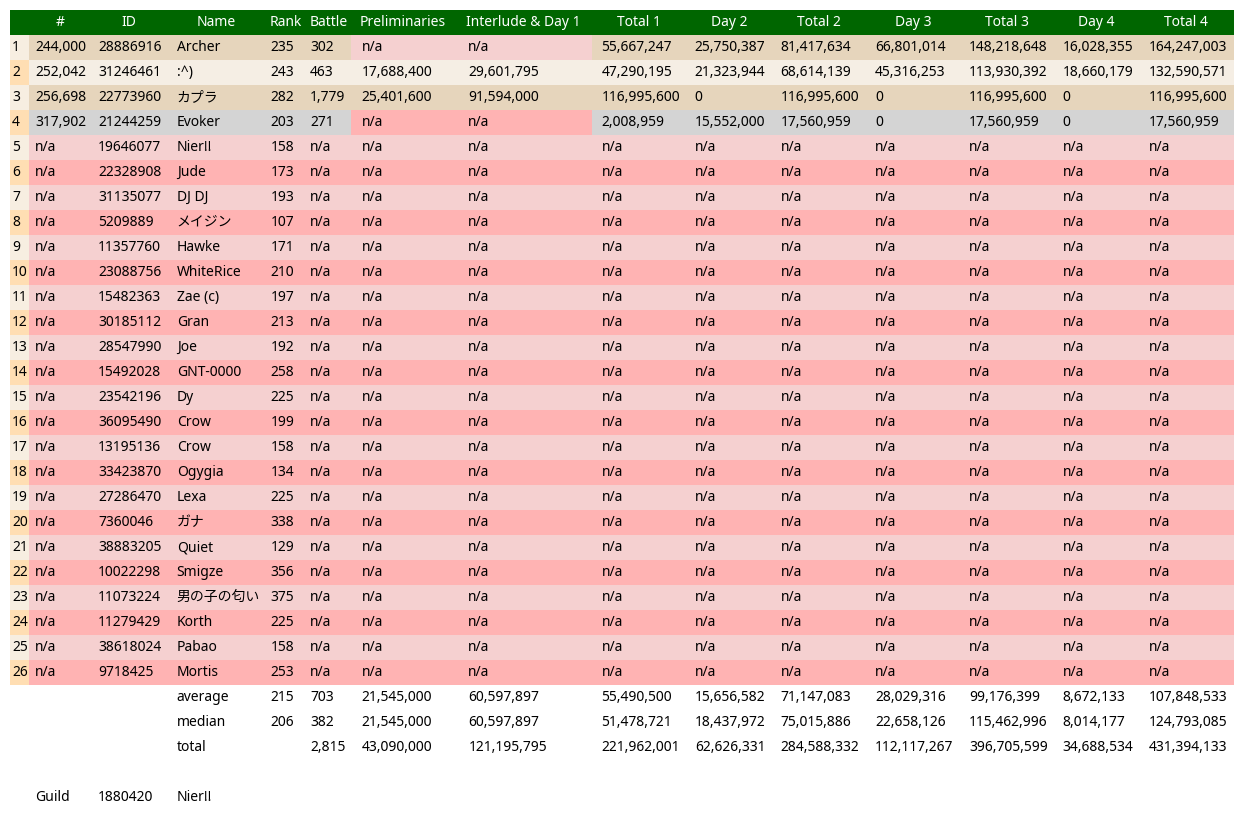Screen dimensions: 1243x820
Task: Select the value '15,552,000'
Action: 729,121
